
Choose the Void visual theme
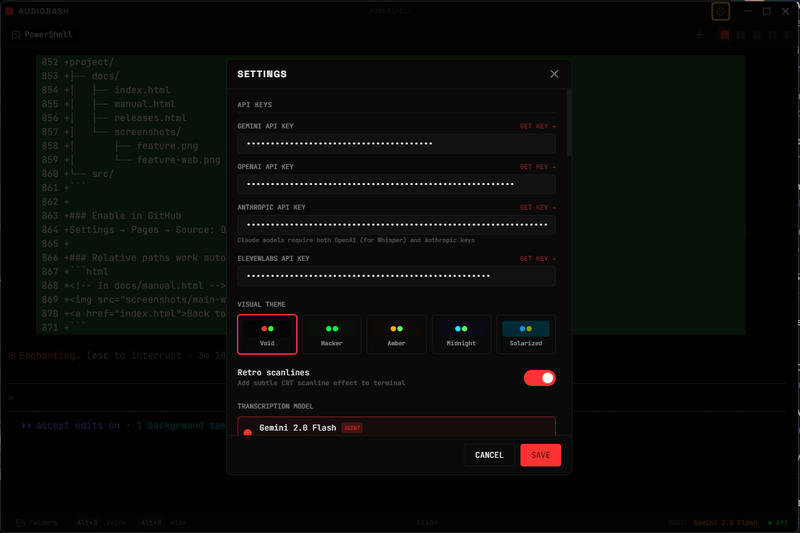click(267, 334)
